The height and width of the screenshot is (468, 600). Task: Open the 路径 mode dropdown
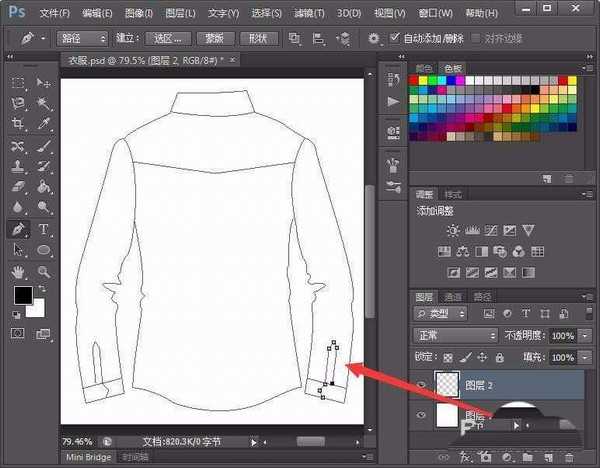81,38
